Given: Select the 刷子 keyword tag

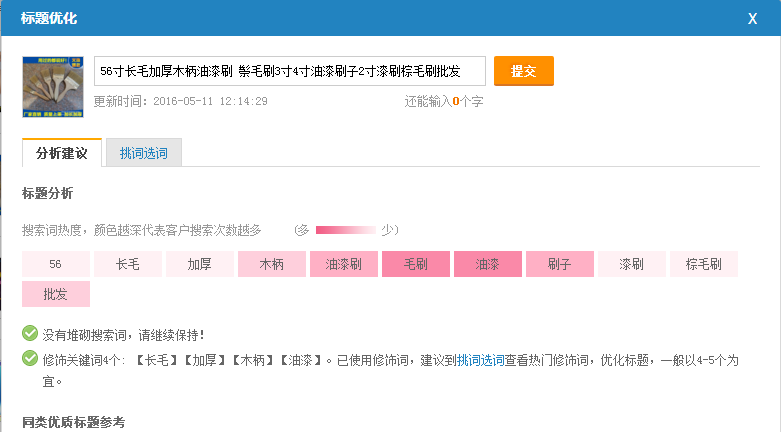Looking at the screenshot, I should pyautogui.click(x=559, y=265).
